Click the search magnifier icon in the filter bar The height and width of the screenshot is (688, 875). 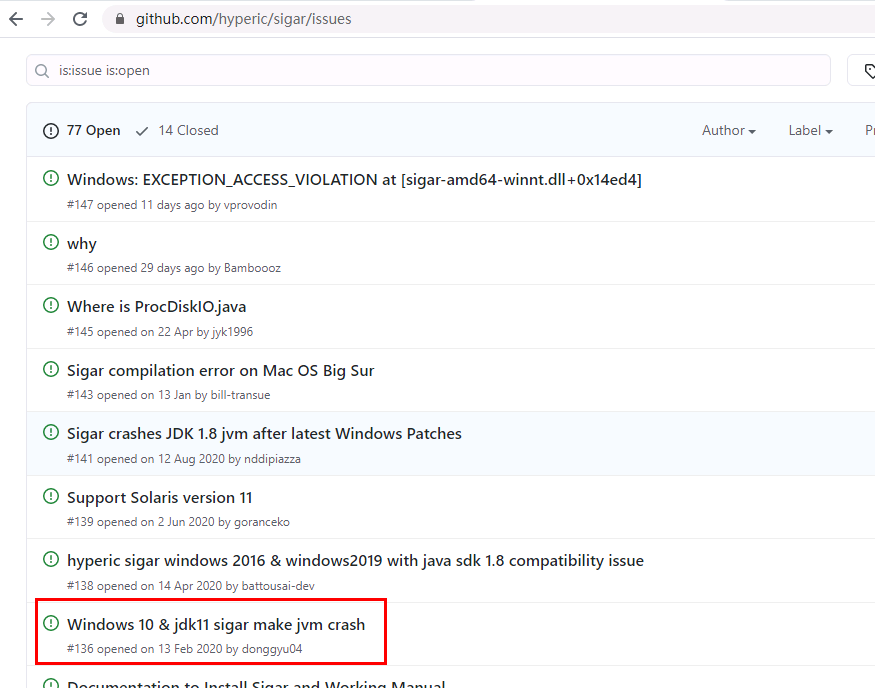[x=41, y=70]
